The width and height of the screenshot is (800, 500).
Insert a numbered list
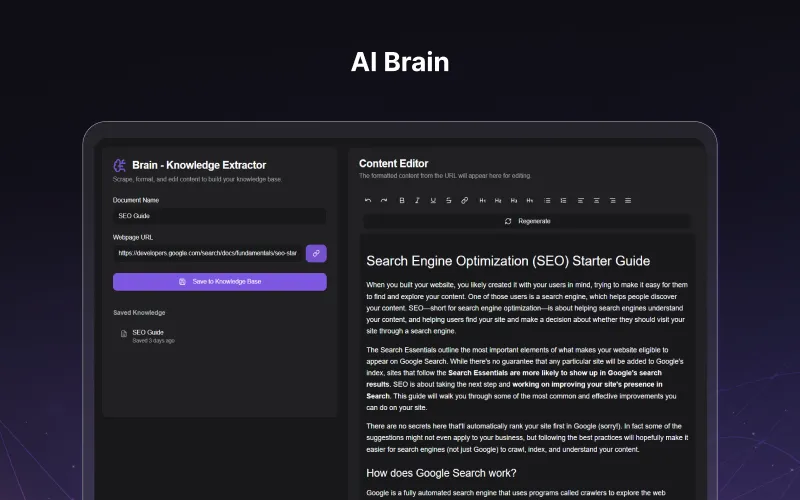click(563, 200)
